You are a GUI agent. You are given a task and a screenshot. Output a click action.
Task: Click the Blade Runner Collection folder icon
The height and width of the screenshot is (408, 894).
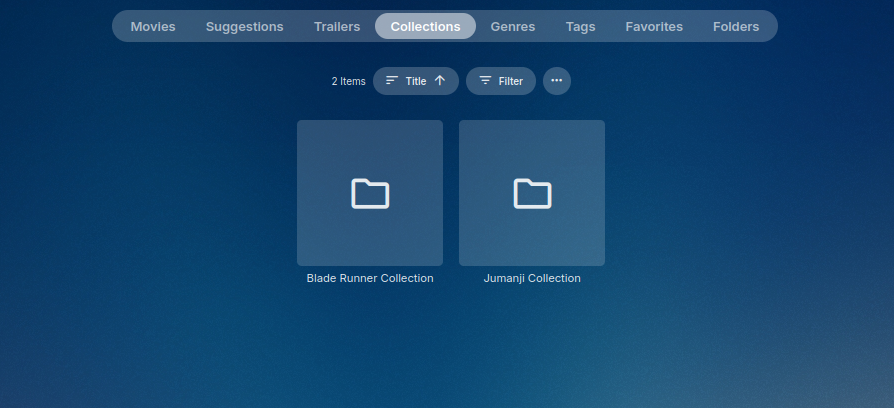pyautogui.click(x=370, y=193)
